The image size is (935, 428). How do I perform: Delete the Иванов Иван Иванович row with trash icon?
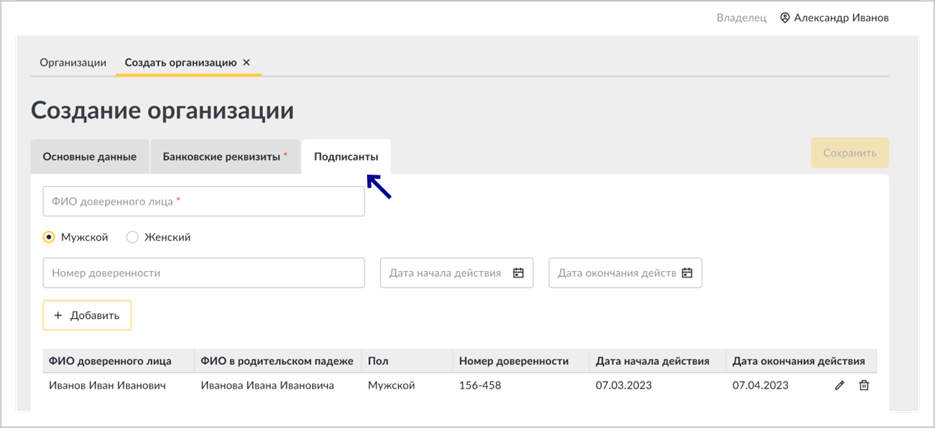tap(863, 386)
